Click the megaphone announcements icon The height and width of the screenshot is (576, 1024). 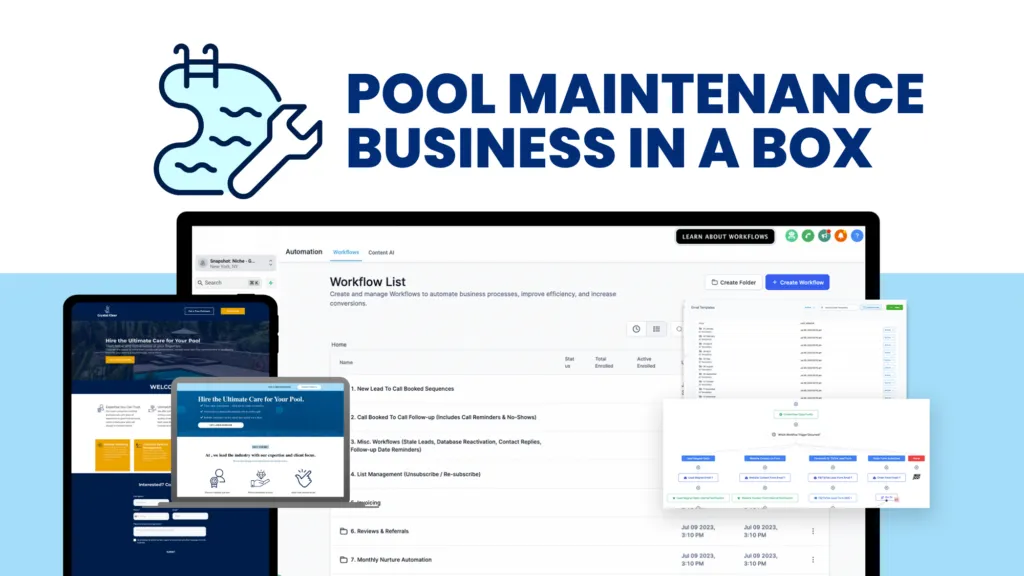[824, 236]
